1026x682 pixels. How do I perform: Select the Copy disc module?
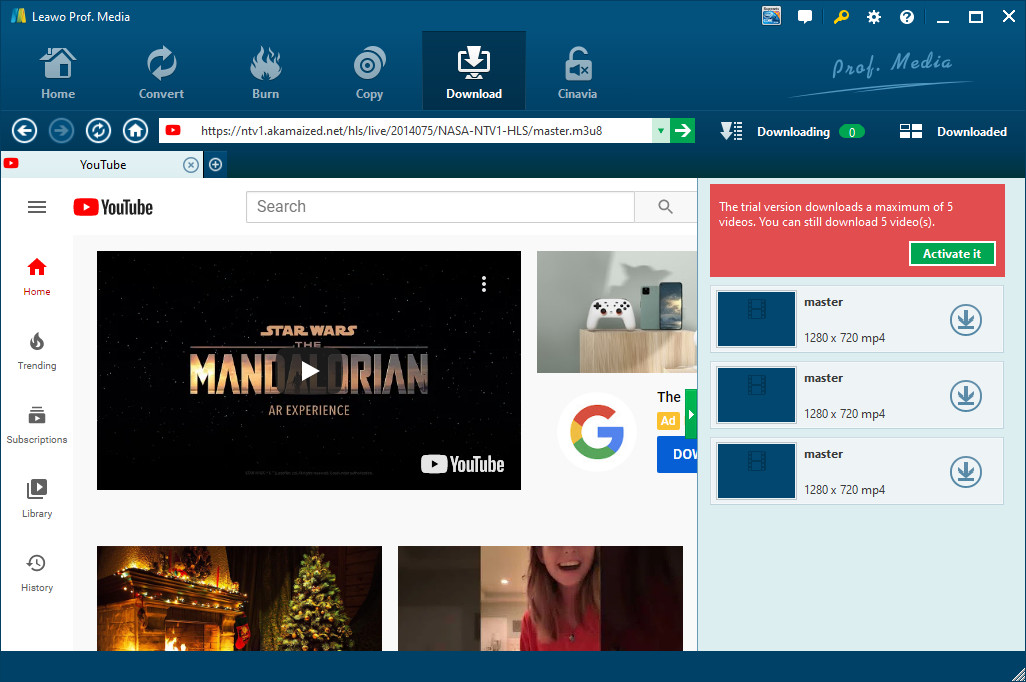(x=369, y=73)
